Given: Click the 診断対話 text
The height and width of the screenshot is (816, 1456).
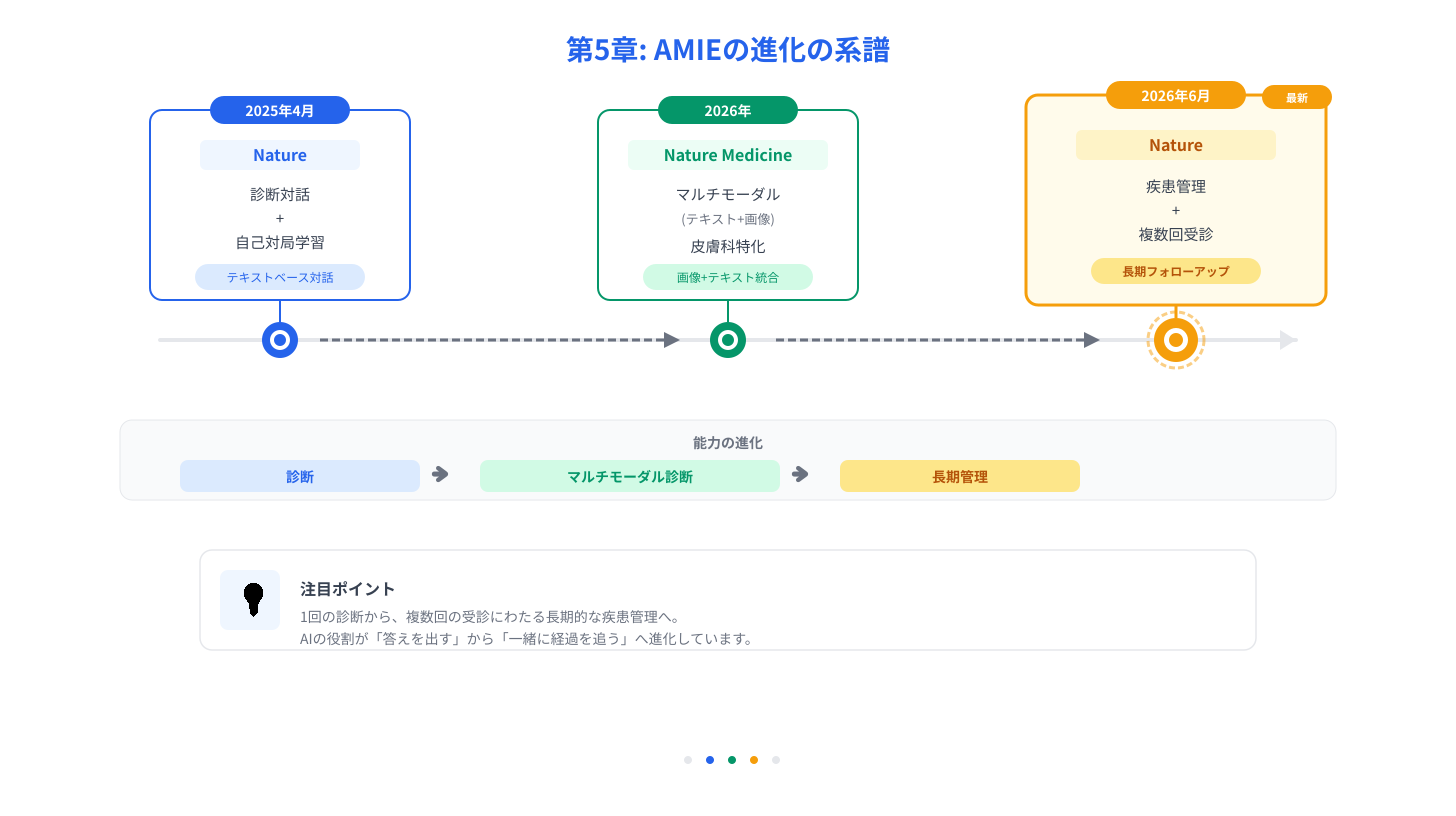Looking at the screenshot, I should (x=280, y=194).
